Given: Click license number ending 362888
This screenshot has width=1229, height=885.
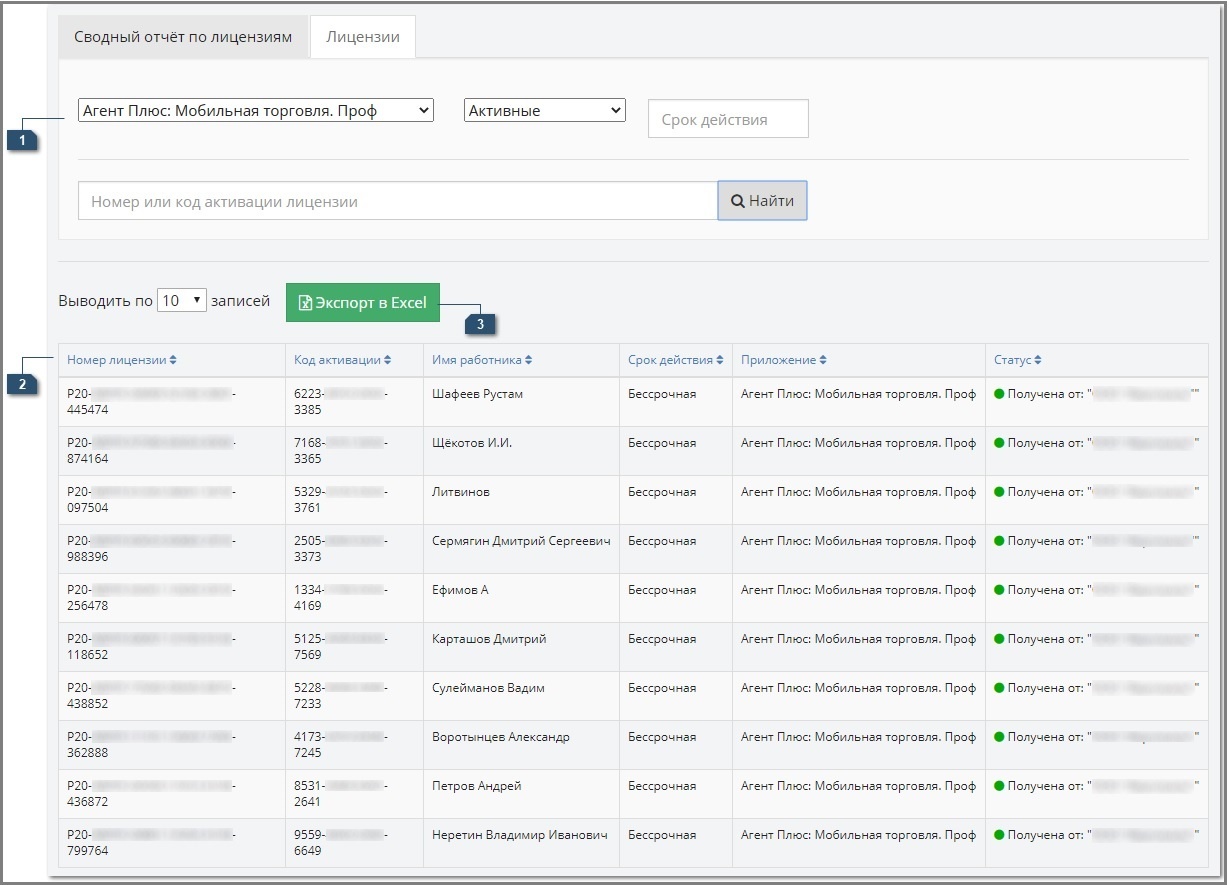Looking at the screenshot, I should [152, 745].
